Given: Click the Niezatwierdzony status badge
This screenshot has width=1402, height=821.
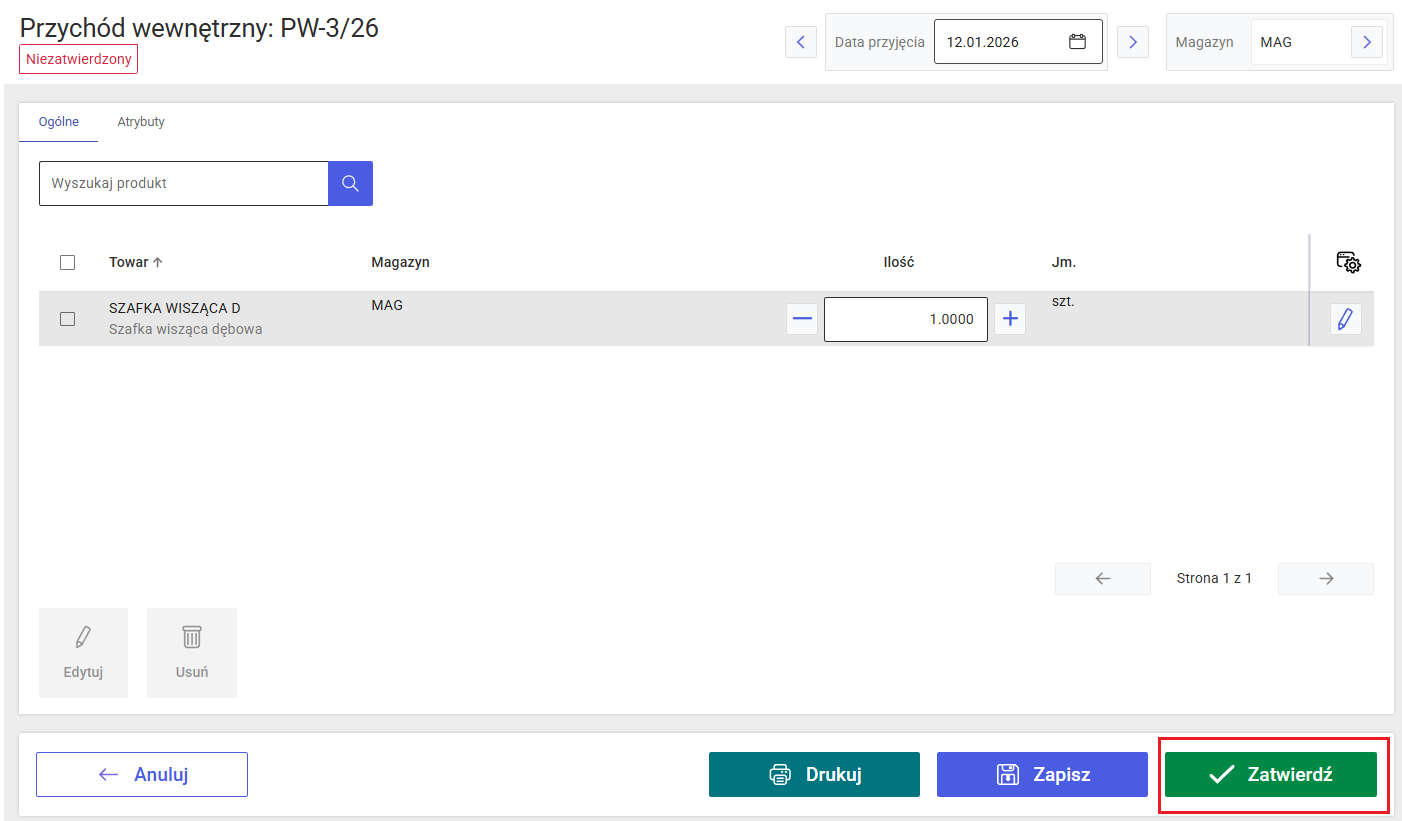Looking at the screenshot, I should coord(78,59).
